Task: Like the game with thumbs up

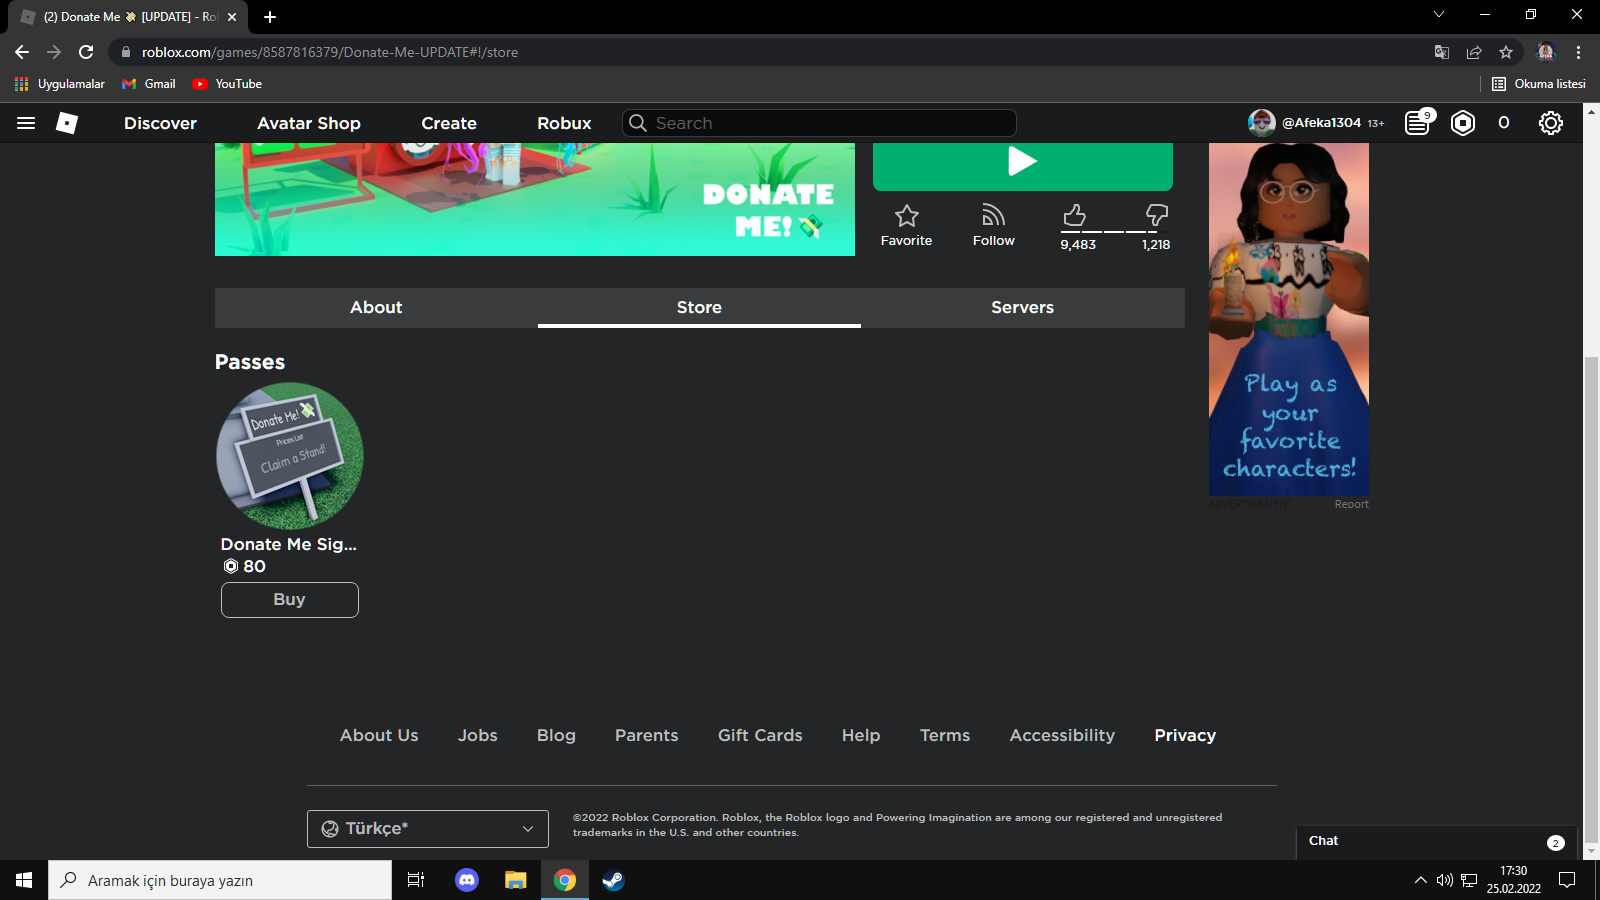Action: pos(1076,216)
